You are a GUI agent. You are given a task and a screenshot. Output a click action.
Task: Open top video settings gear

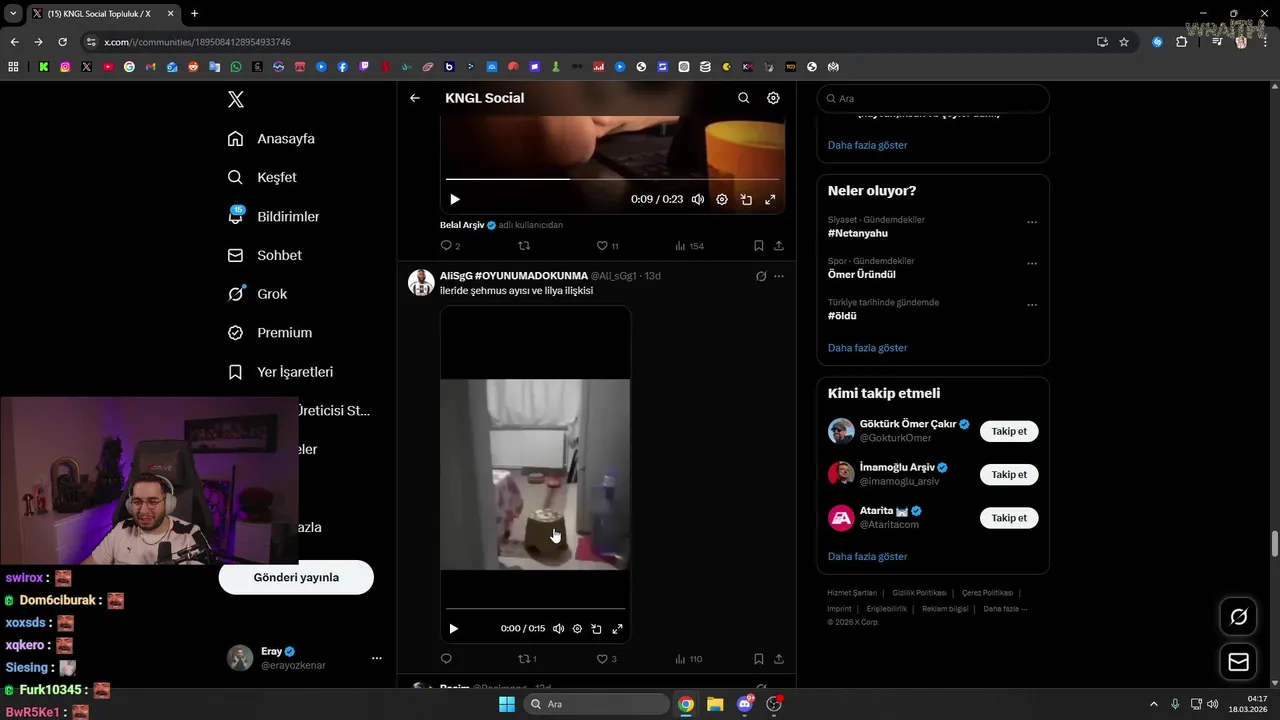tap(722, 199)
